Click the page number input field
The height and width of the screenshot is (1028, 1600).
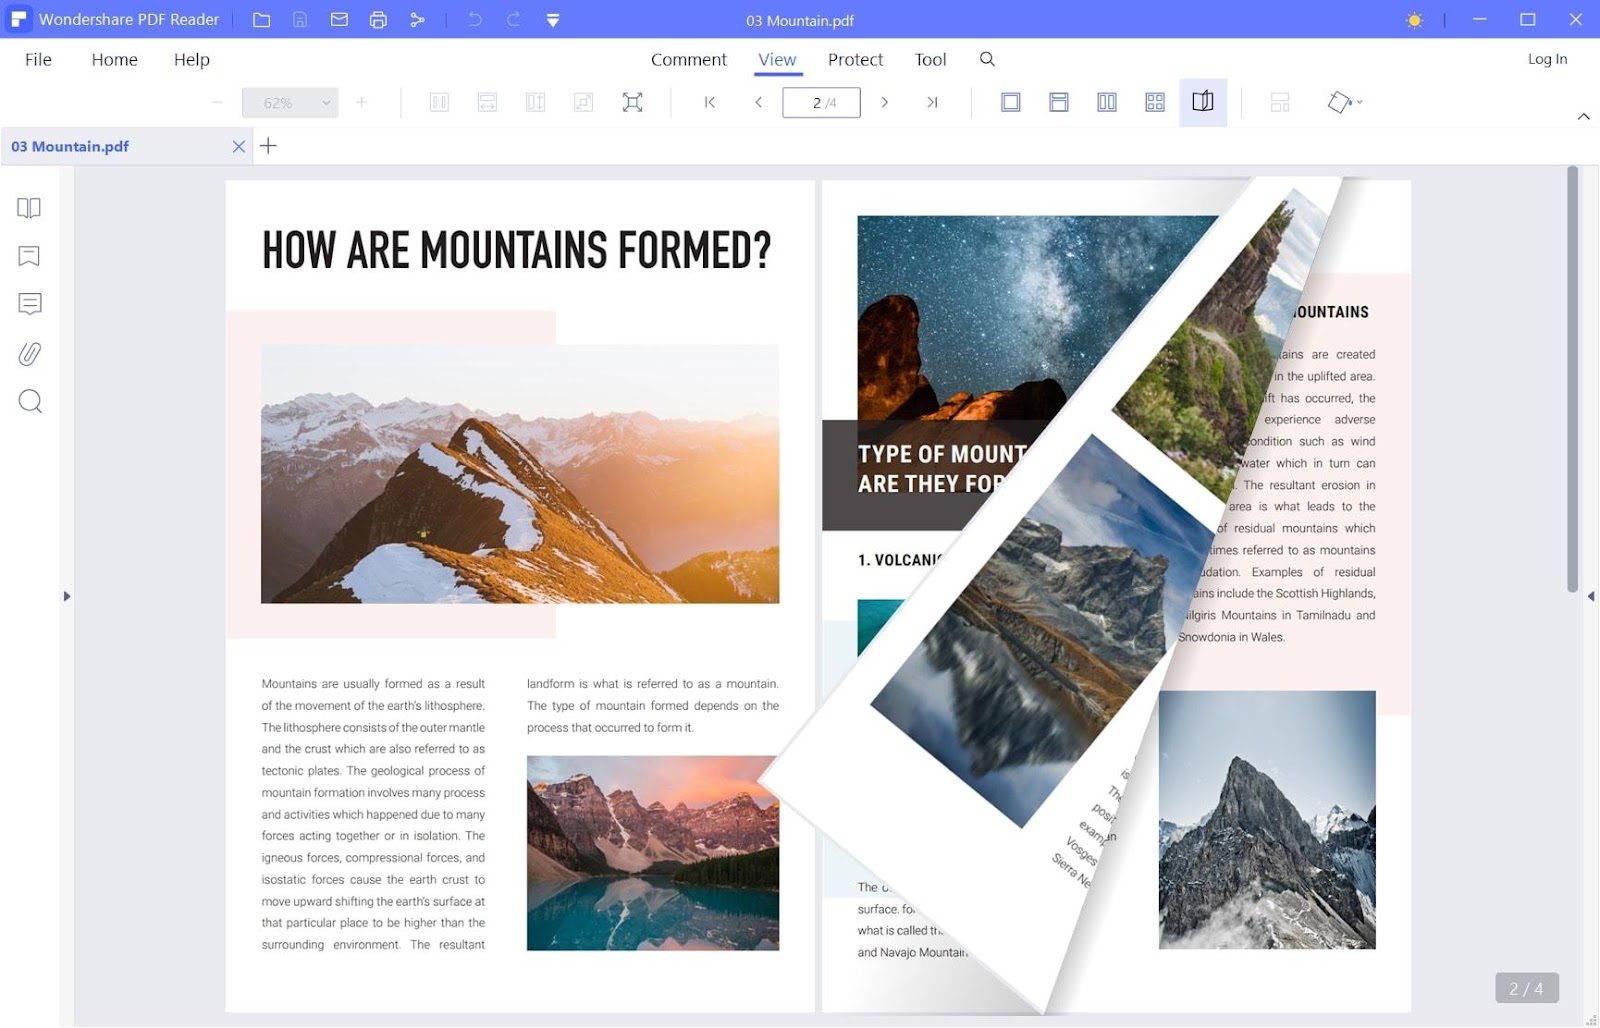[821, 102]
